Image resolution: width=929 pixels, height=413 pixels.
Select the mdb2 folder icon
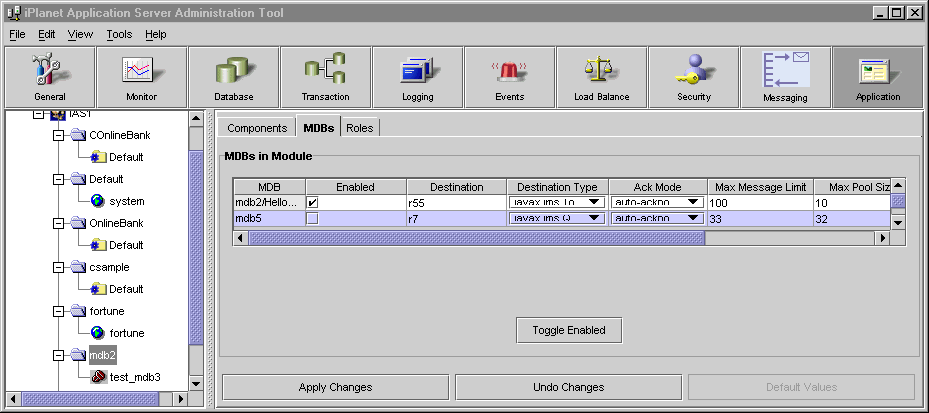tap(78, 355)
